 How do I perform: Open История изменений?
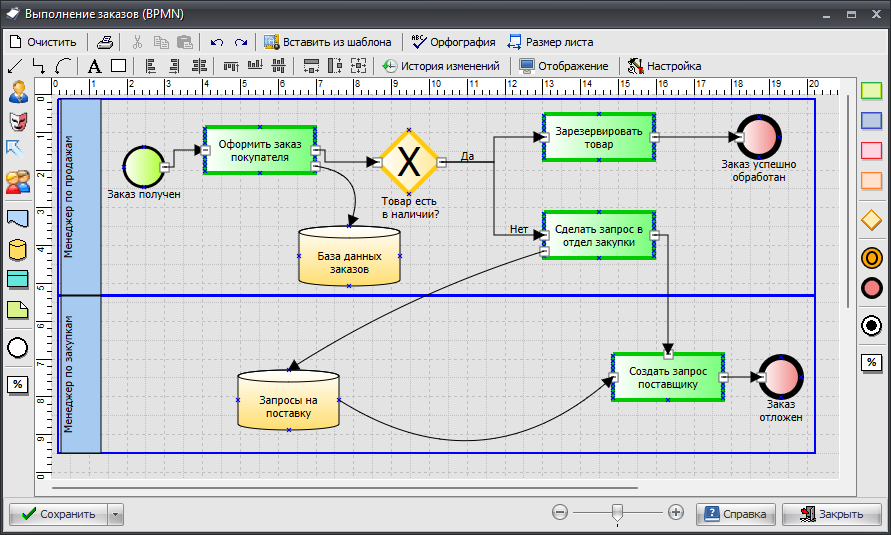(x=441, y=66)
